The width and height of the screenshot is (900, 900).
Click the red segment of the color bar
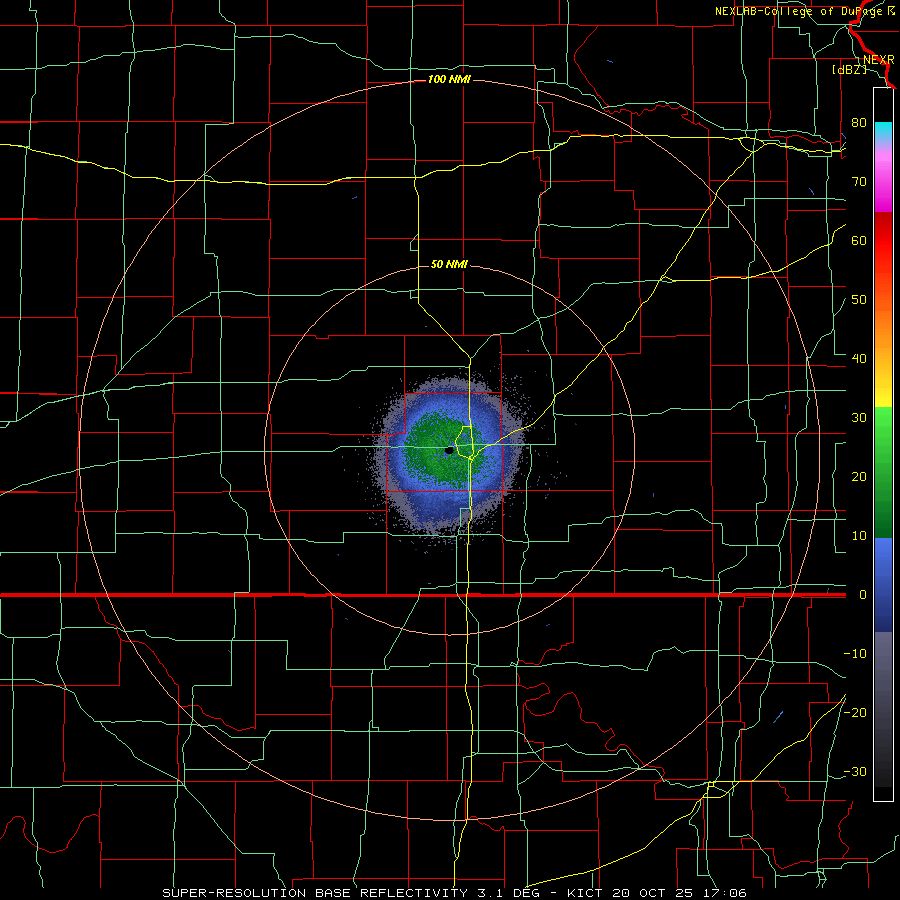point(883,241)
